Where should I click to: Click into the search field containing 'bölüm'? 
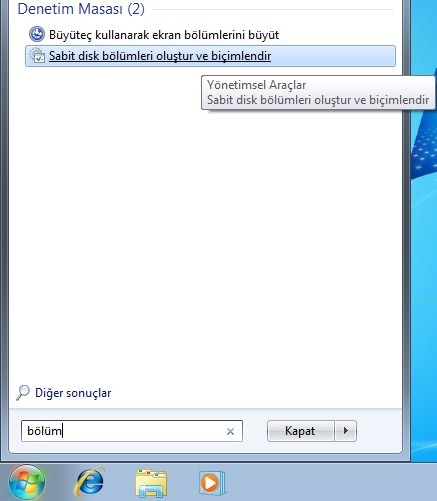[x=132, y=431]
